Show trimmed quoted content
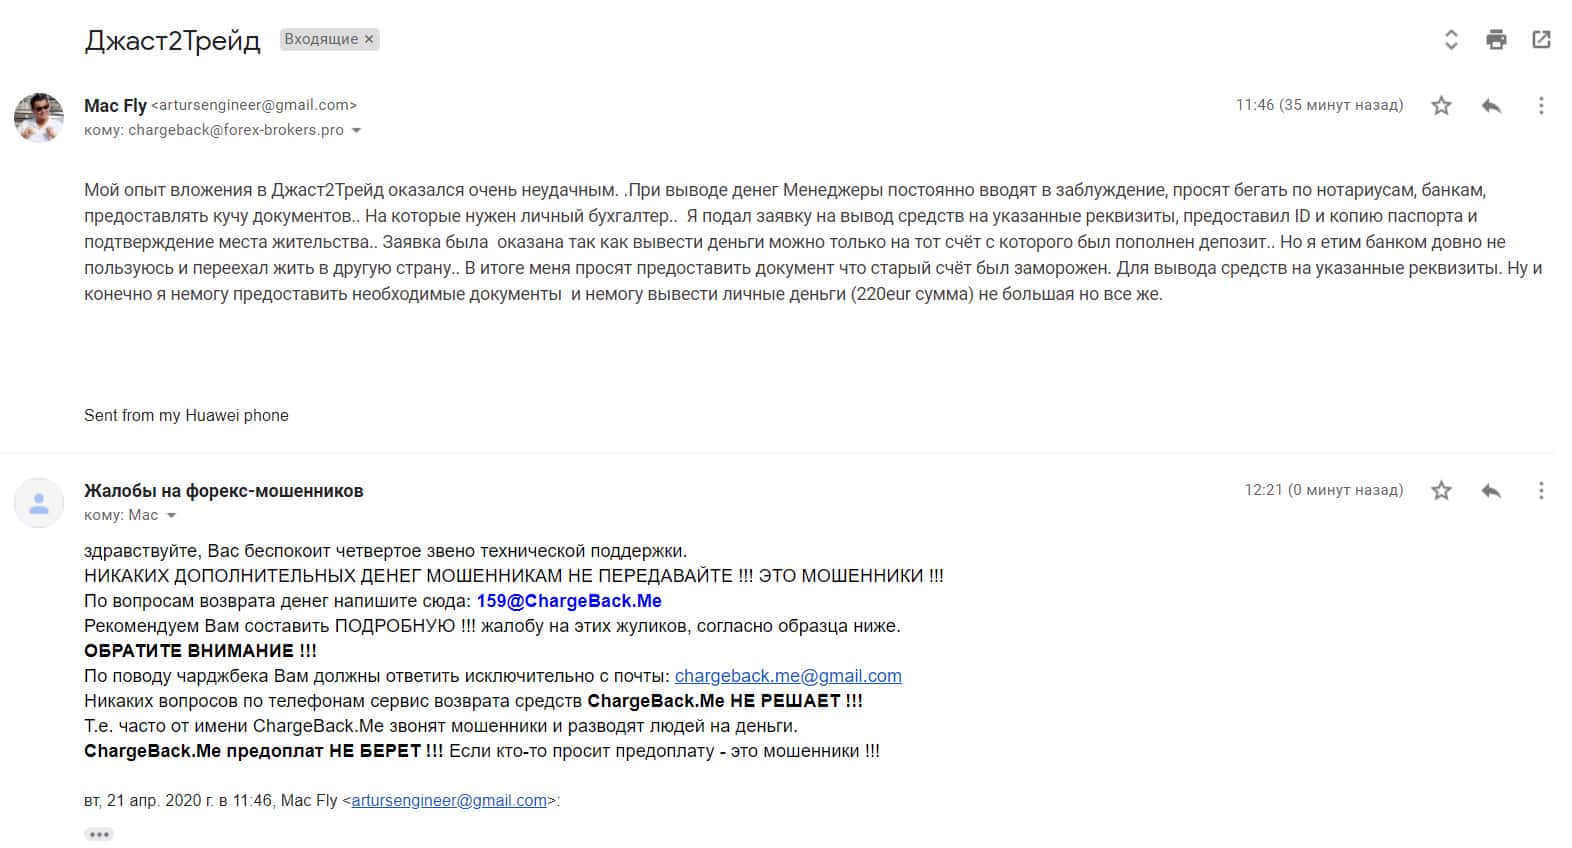Image resolution: width=1572 pixels, height=848 pixels. click(x=99, y=834)
